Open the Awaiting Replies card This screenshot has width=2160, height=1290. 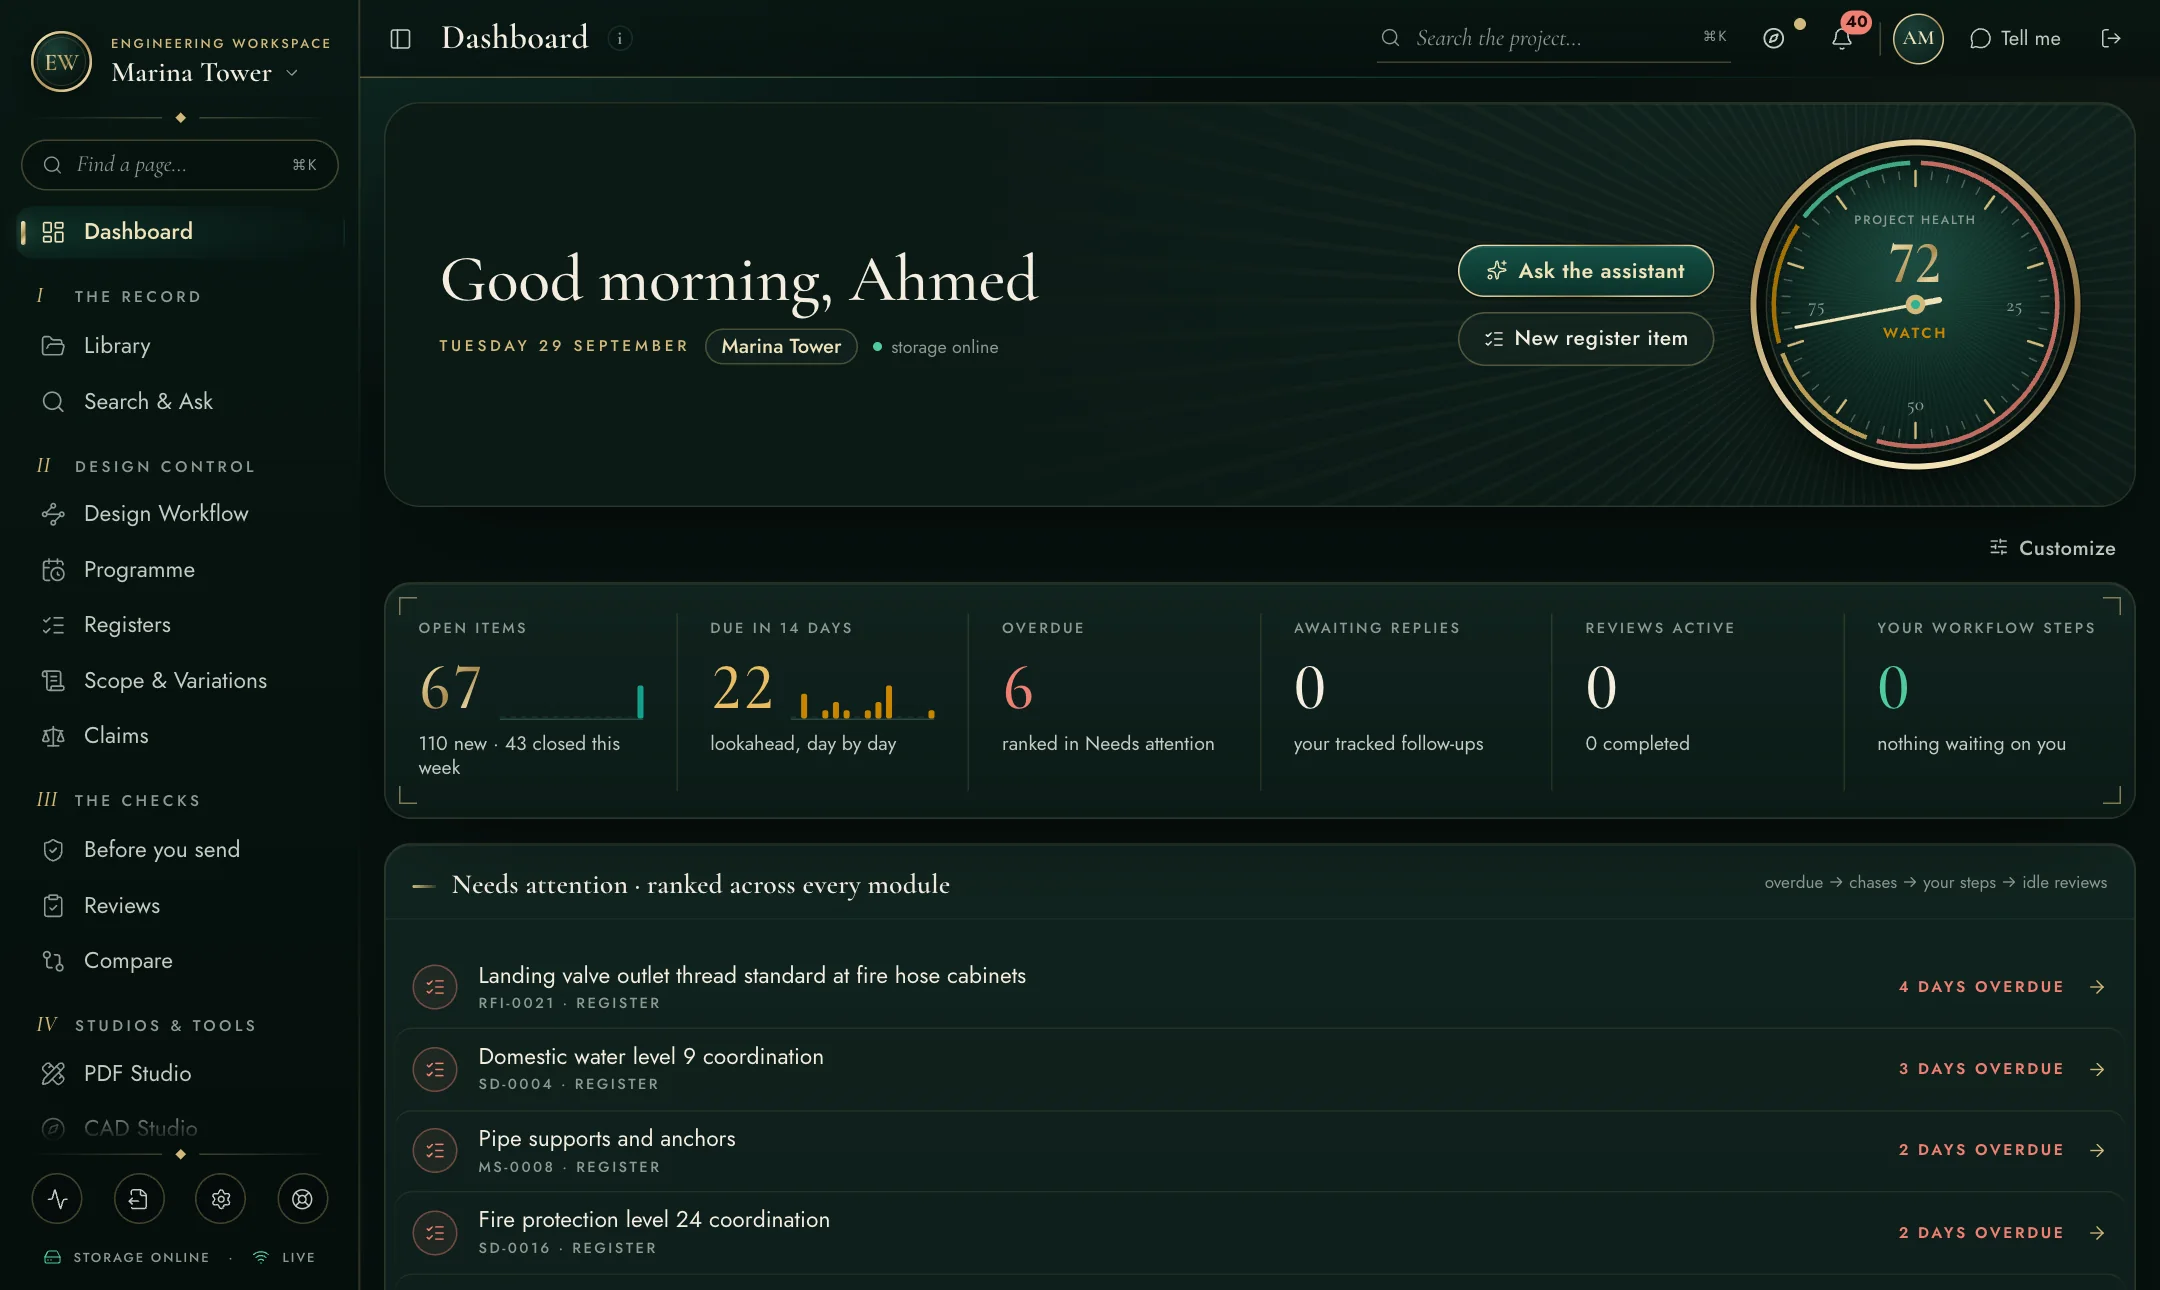click(1406, 700)
